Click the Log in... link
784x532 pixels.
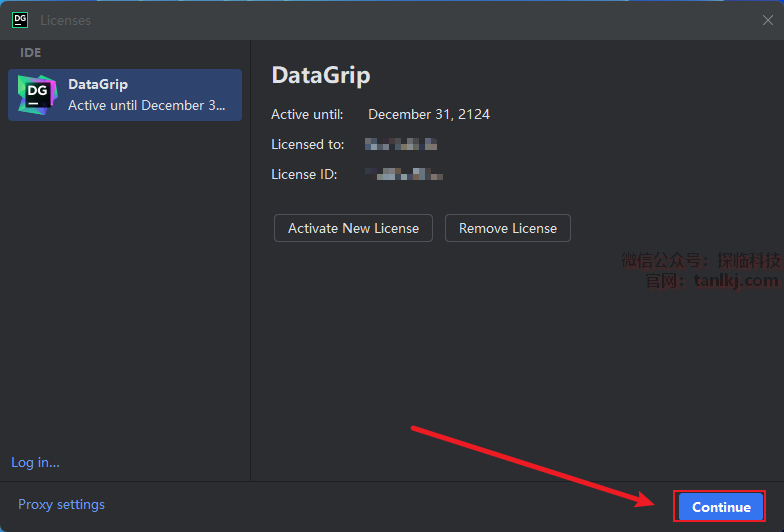[36, 462]
